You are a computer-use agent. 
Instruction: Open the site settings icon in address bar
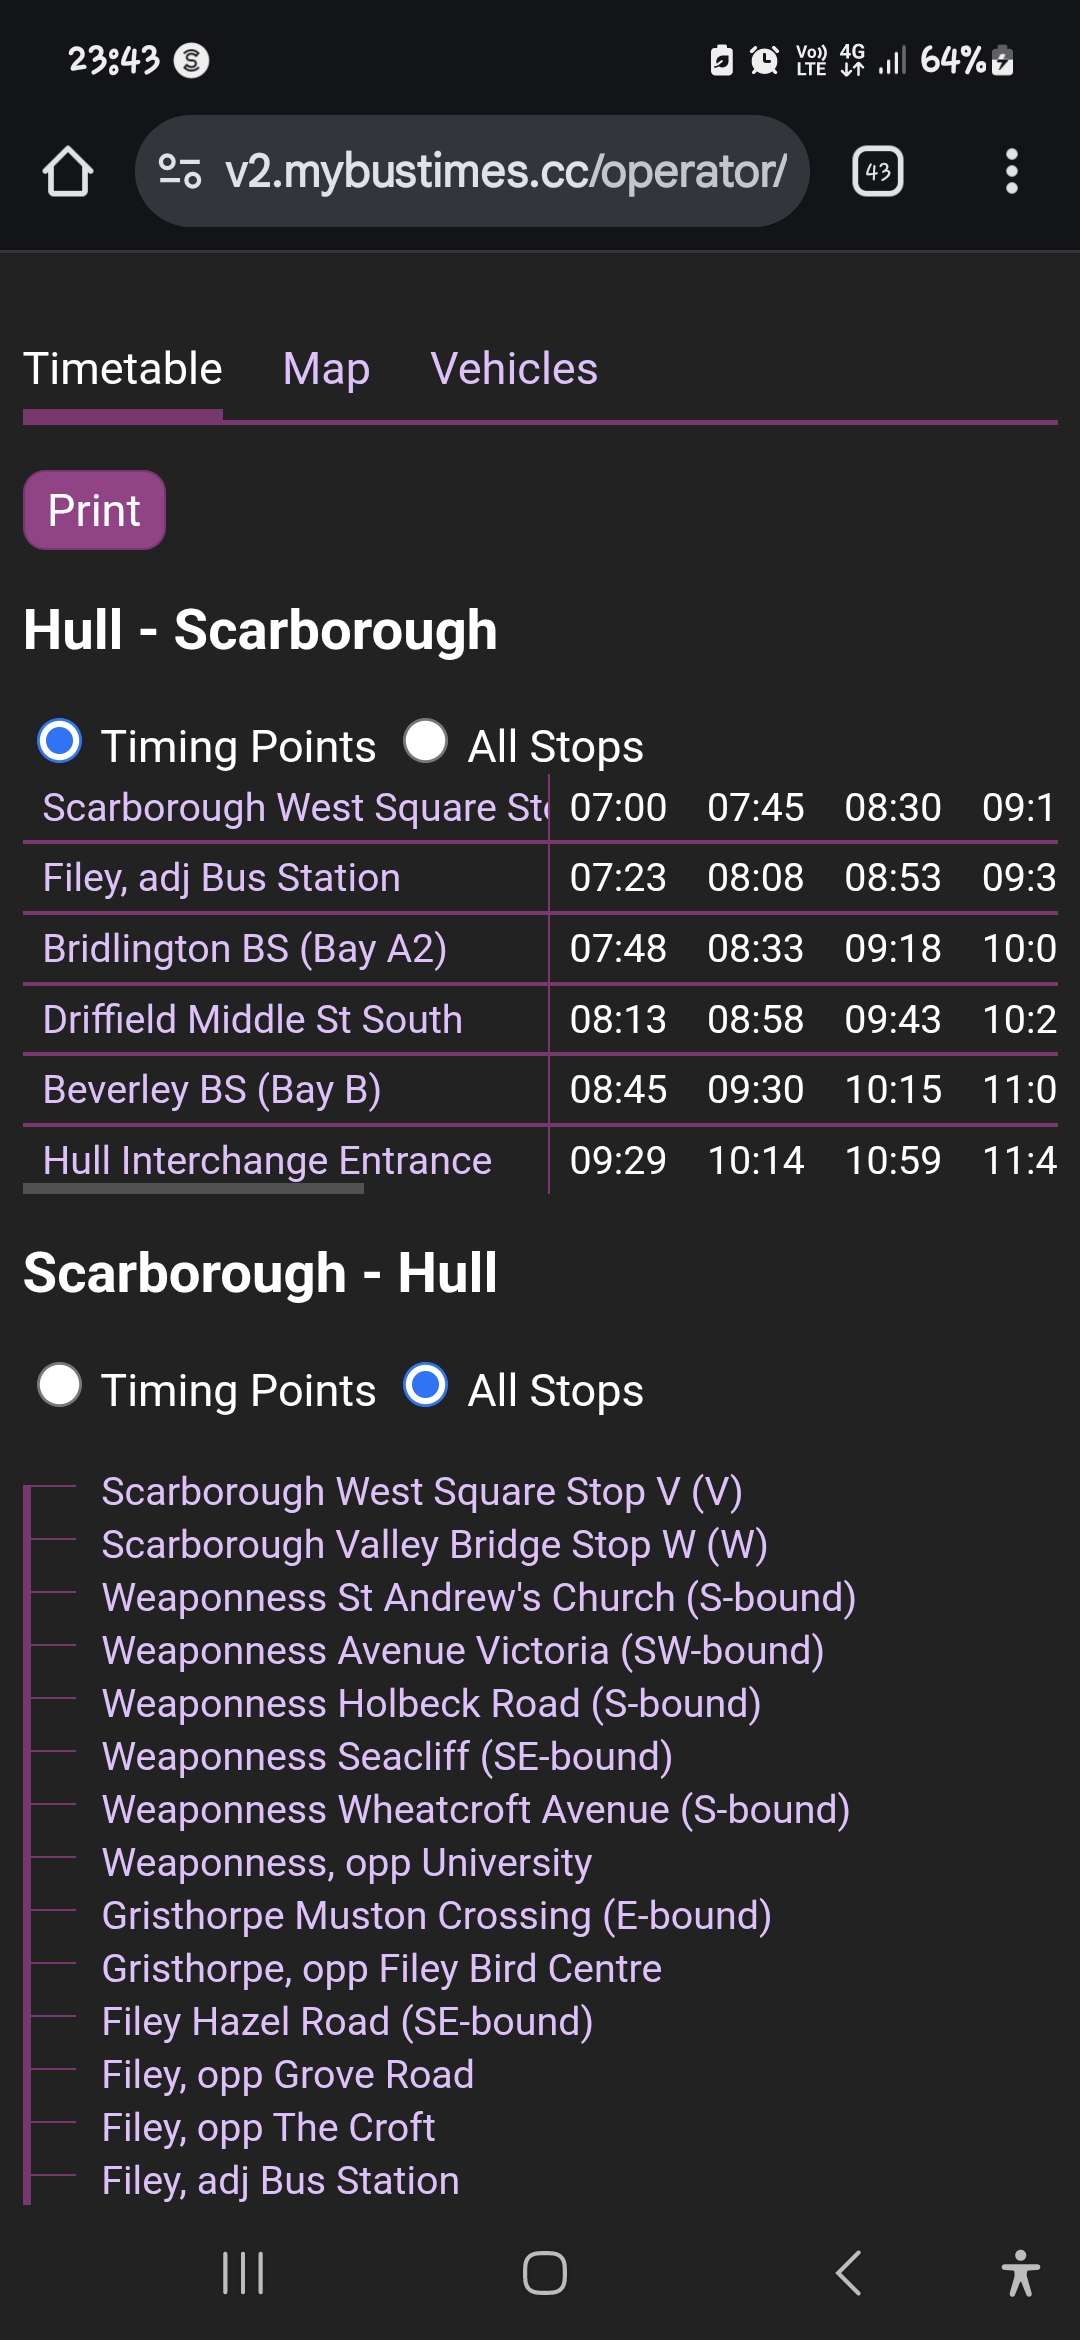(x=180, y=171)
